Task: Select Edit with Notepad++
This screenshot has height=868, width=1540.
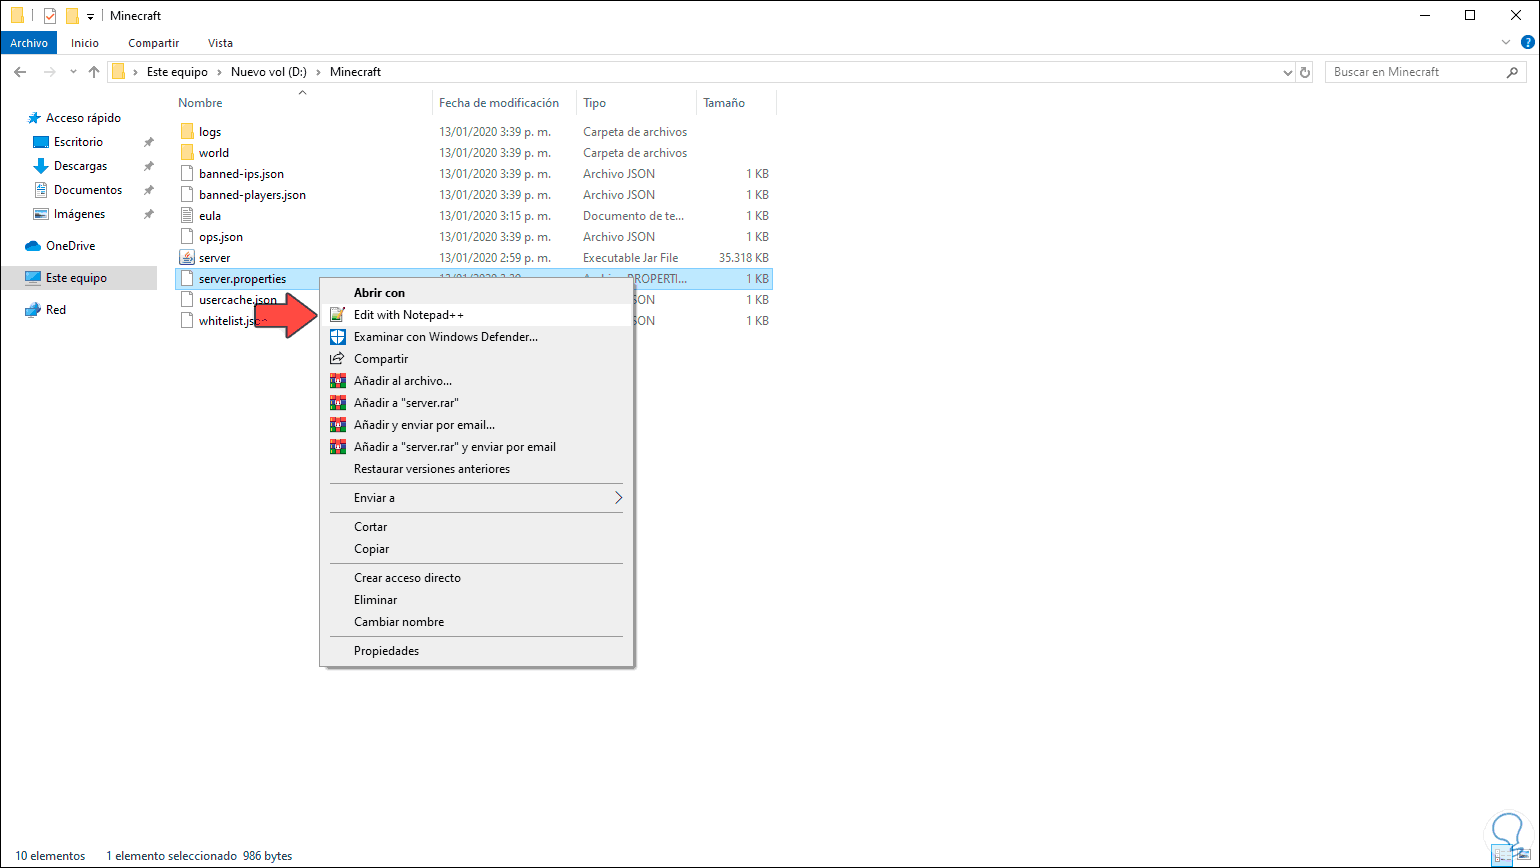Action: tap(476, 315)
